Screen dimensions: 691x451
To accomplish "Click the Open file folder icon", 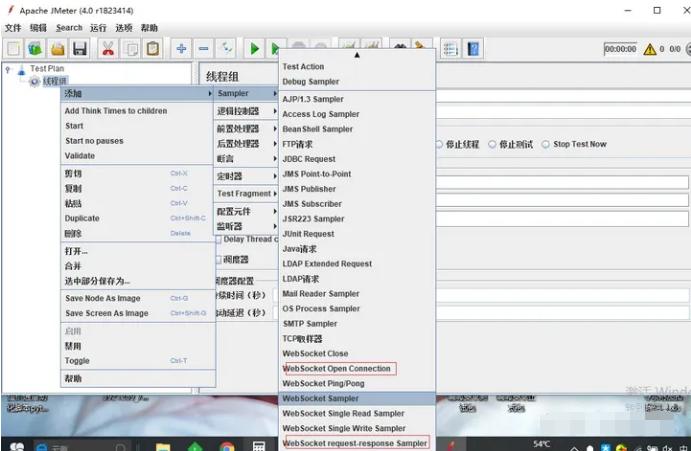I will point(57,48).
